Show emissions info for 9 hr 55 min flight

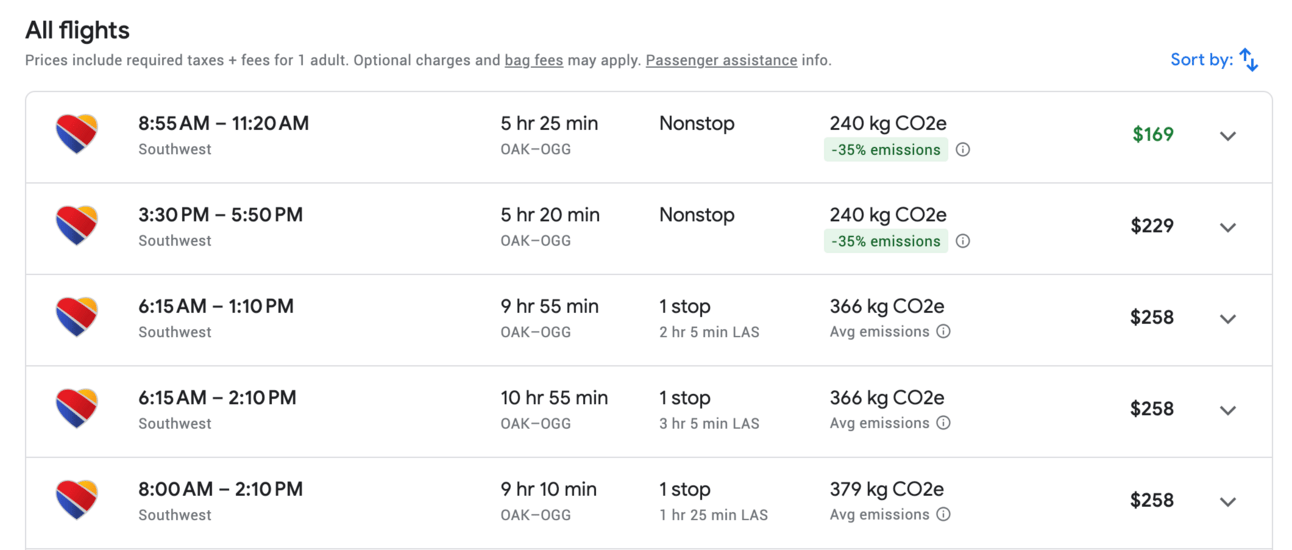[943, 332]
